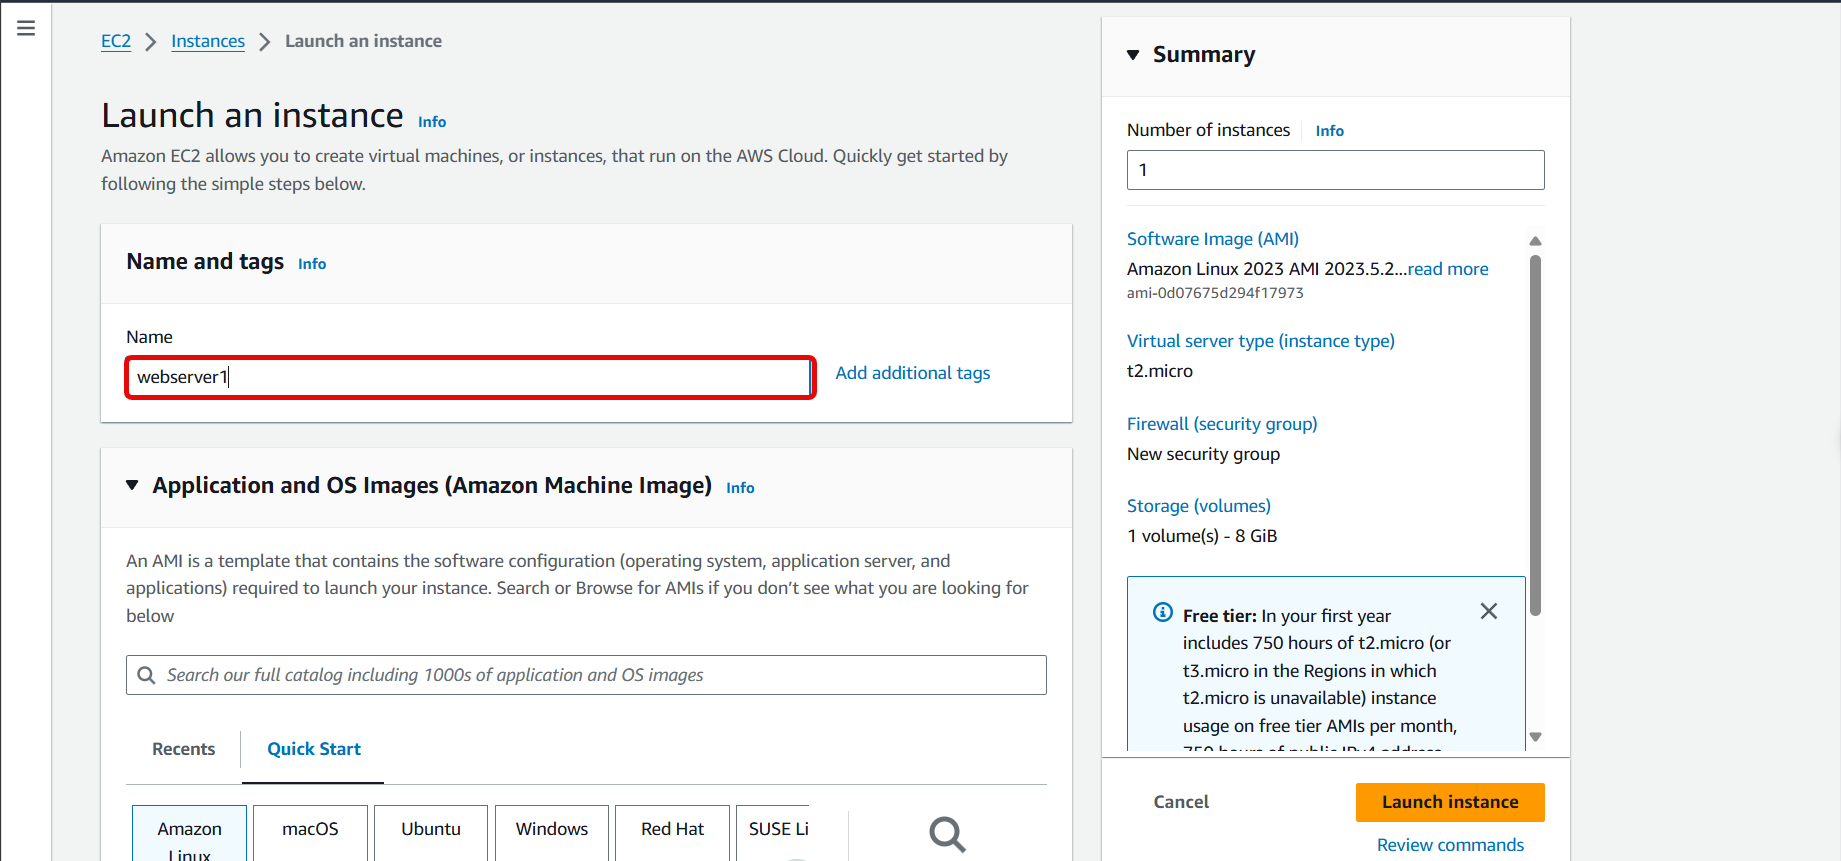Switch to the Recents tab
The width and height of the screenshot is (1841, 861).
click(183, 749)
